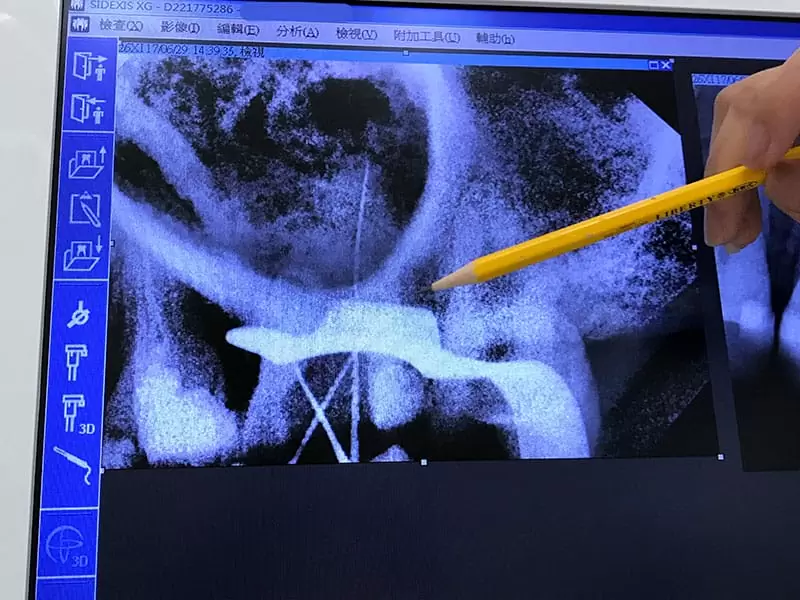Viewport: 800px width, 600px height.
Task: Maximize the X-ray image sub-window
Action: [x=654, y=64]
